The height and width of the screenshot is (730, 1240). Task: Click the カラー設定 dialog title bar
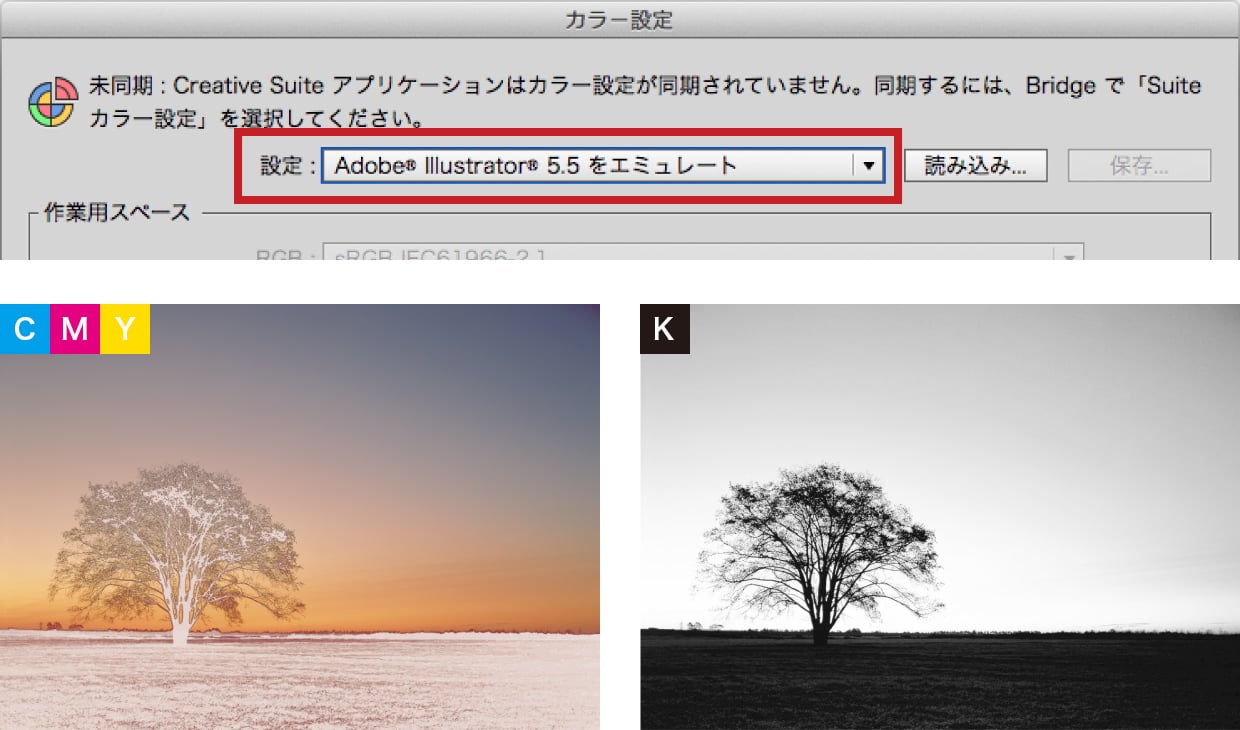point(620,19)
